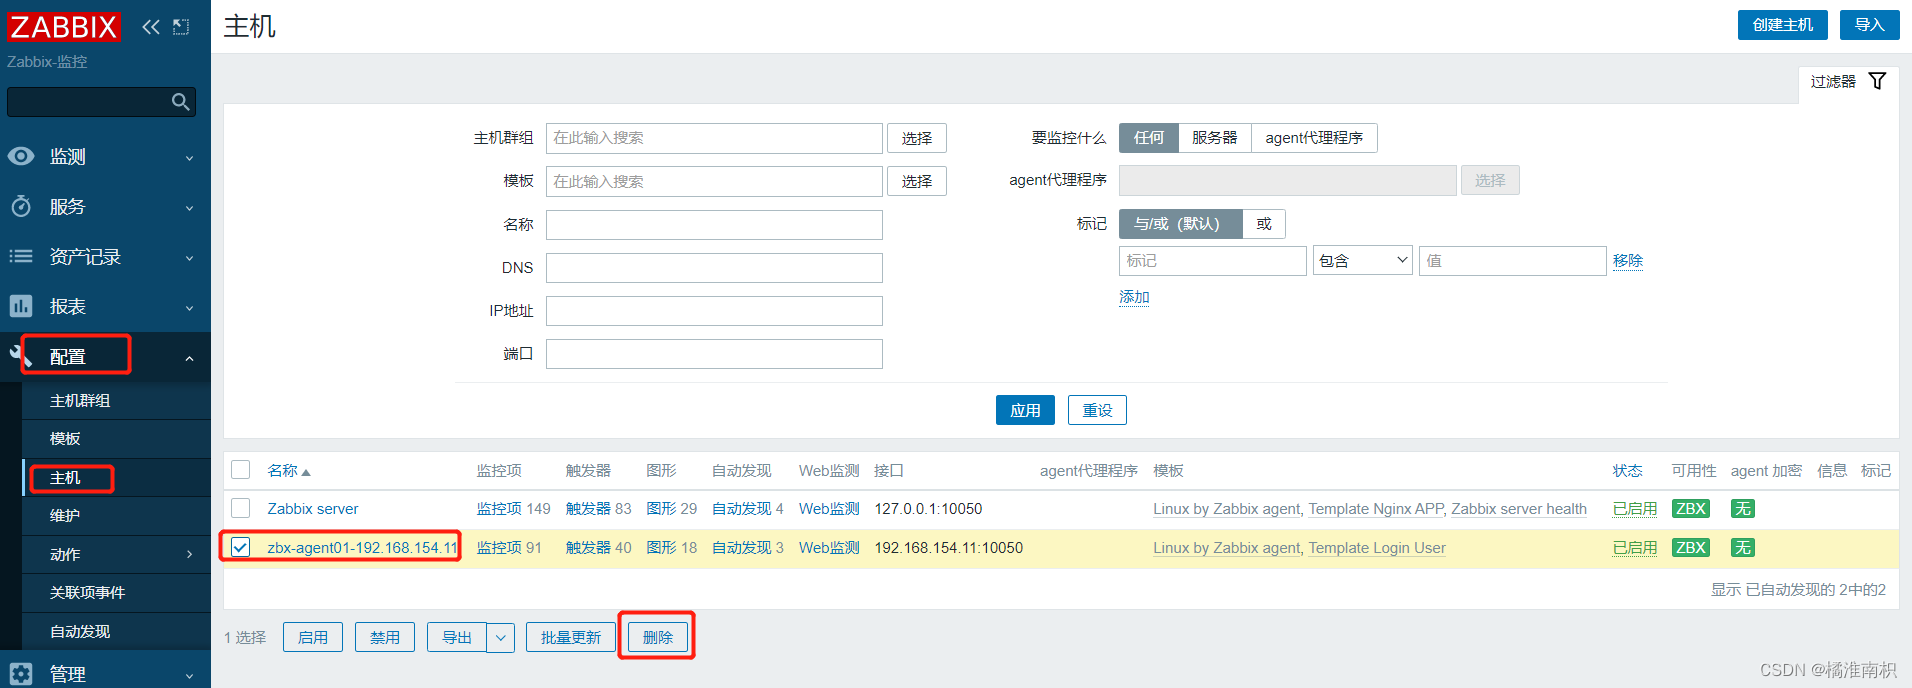
Task: Click the 添加 tag link
Action: 1134,298
